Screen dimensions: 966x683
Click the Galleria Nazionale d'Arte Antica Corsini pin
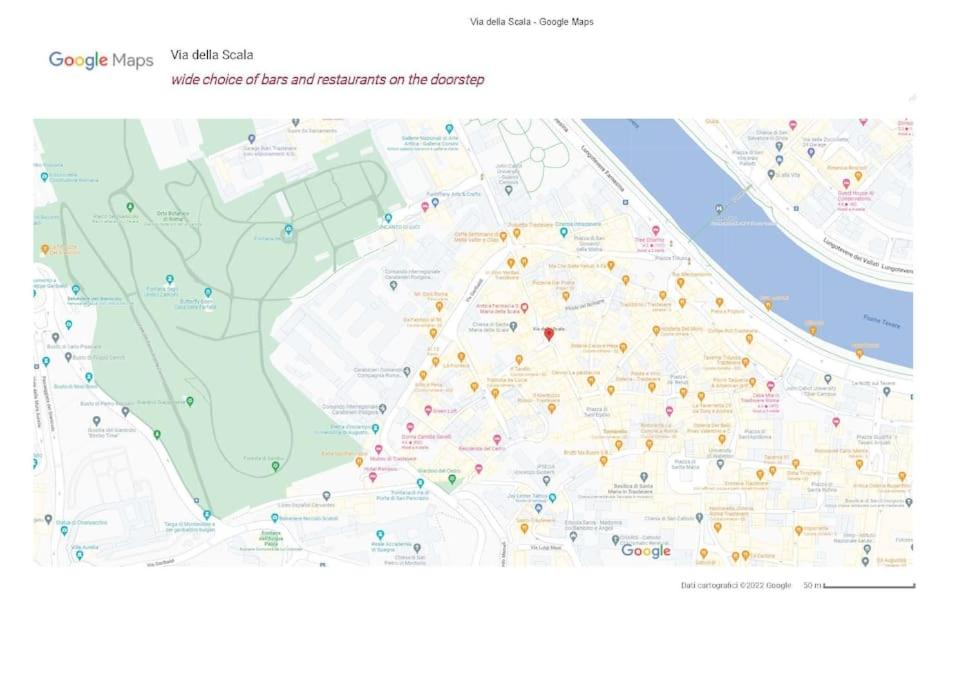[449, 129]
